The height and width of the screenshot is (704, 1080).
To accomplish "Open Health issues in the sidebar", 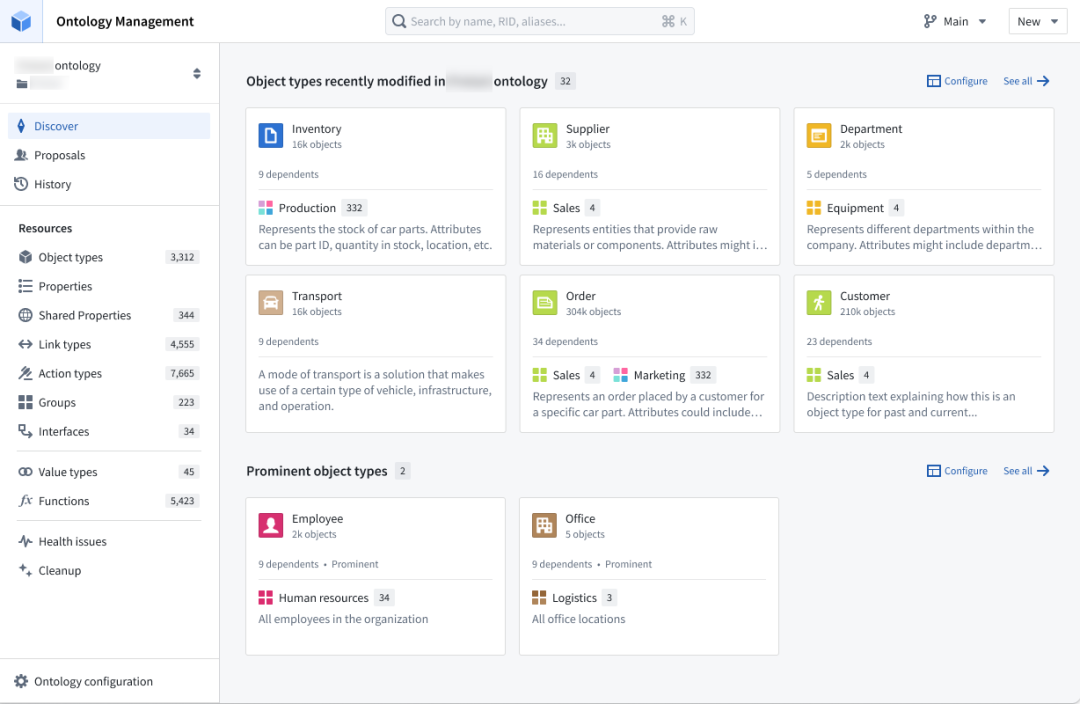I will pyautogui.click(x=72, y=541).
